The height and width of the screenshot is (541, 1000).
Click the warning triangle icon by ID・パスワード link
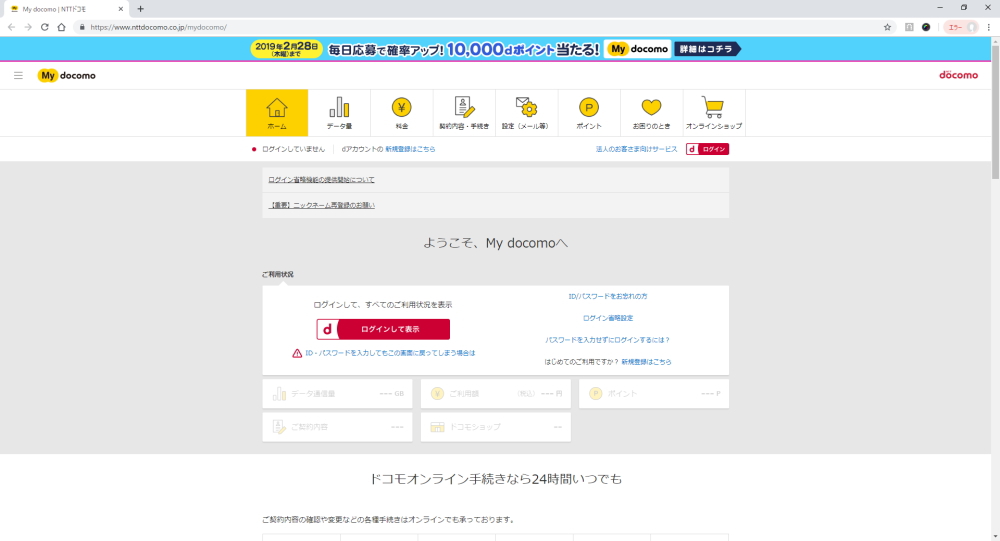pos(297,353)
